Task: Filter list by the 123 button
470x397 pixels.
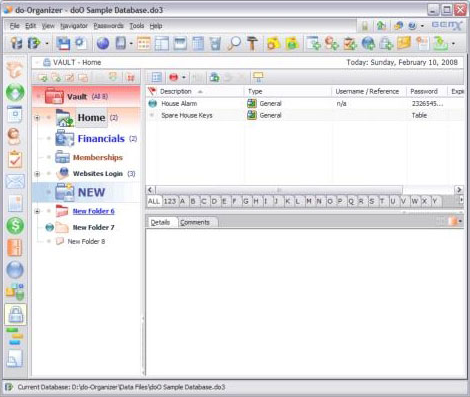Action: 170,201
